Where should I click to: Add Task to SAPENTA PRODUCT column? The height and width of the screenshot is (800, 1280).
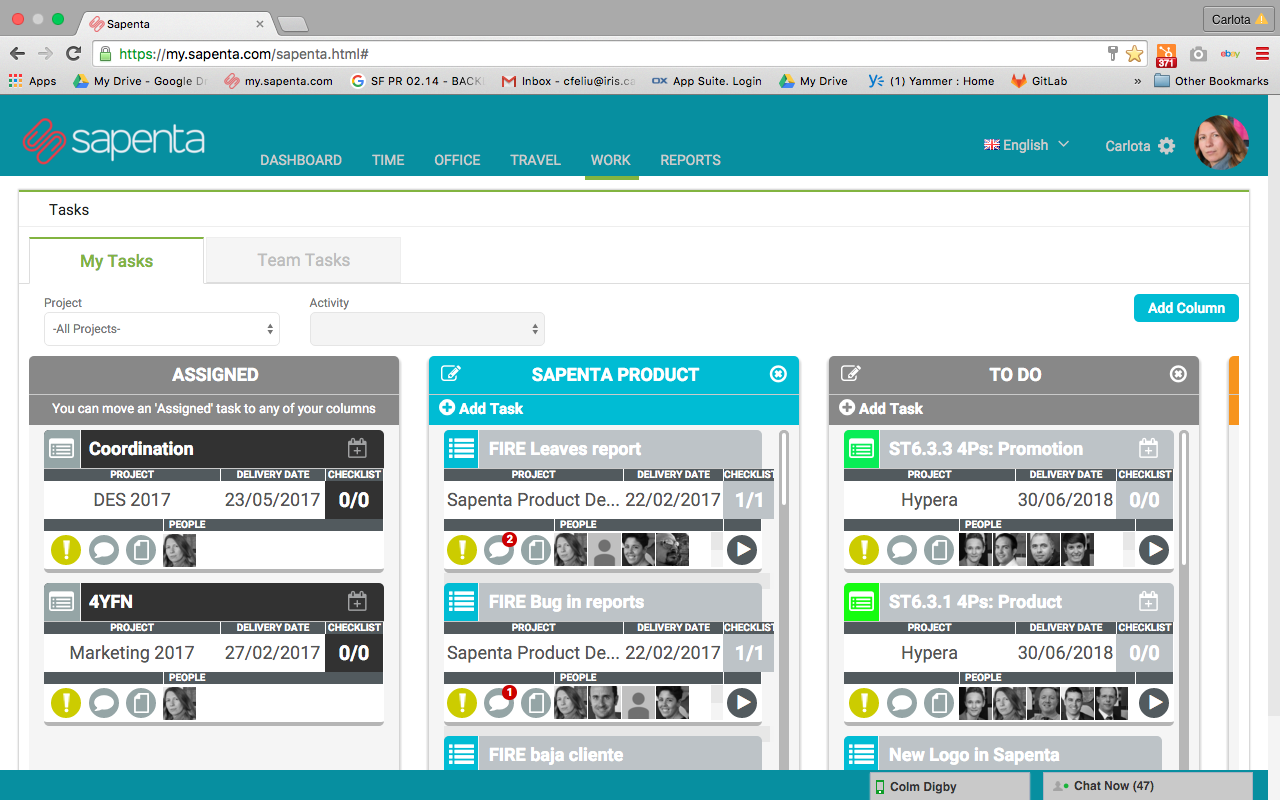[x=481, y=408]
